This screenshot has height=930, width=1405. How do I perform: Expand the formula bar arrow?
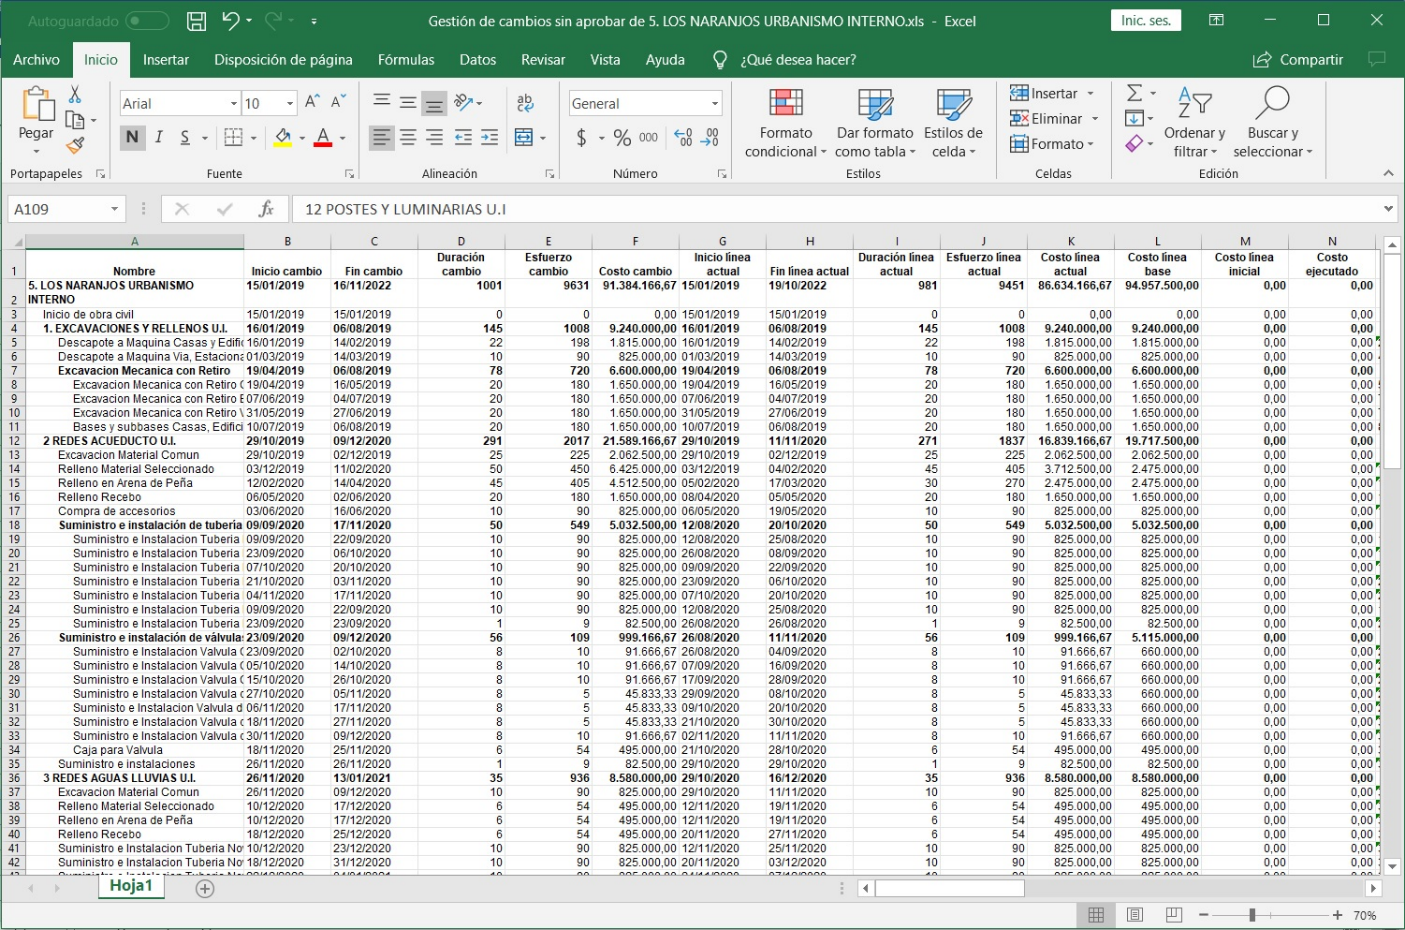click(x=1388, y=209)
